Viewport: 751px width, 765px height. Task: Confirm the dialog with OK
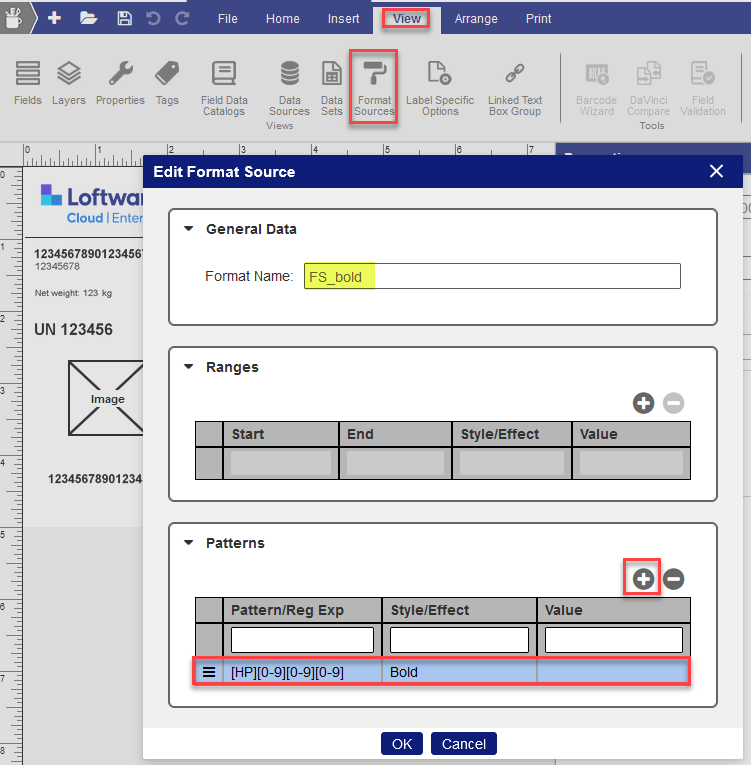(401, 744)
